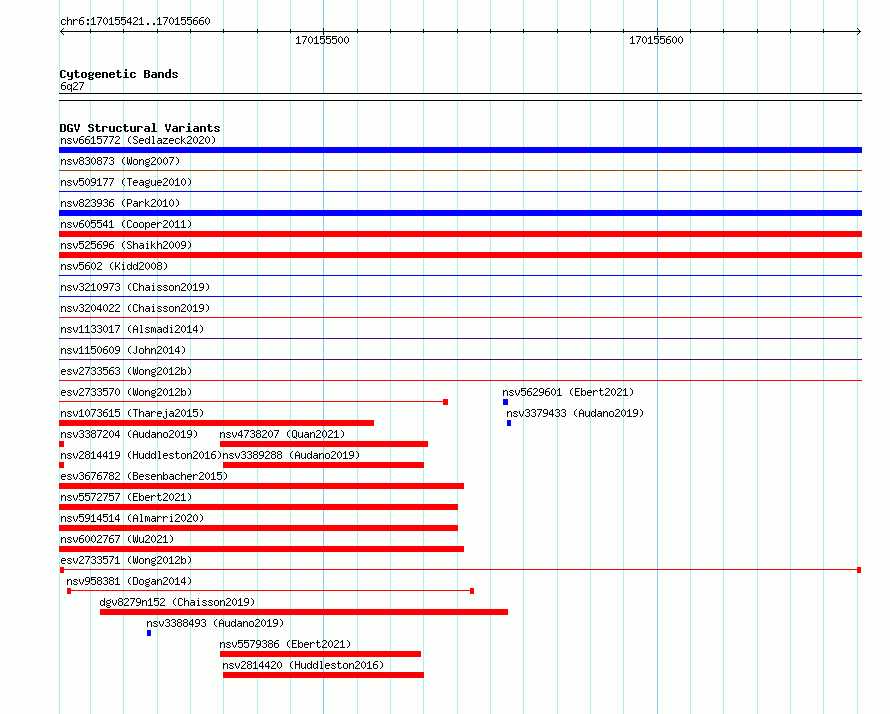The width and height of the screenshot is (890, 714).
Task: Open nsv509177 (Teague2010) variant label
Action: [126, 182]
